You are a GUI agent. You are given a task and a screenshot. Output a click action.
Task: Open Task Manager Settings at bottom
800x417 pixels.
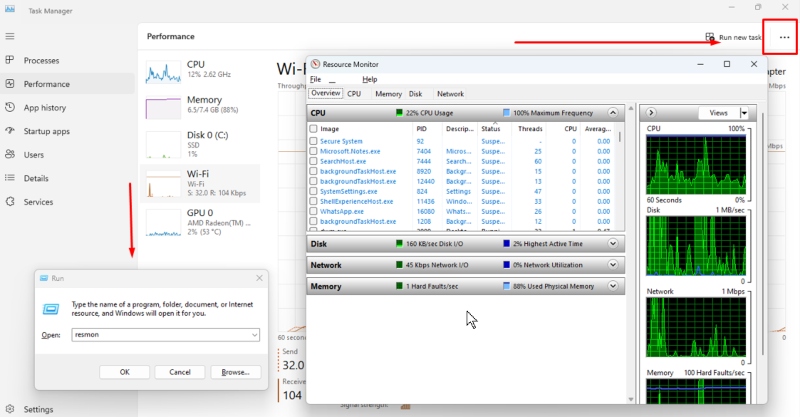(x=37, y=409)
